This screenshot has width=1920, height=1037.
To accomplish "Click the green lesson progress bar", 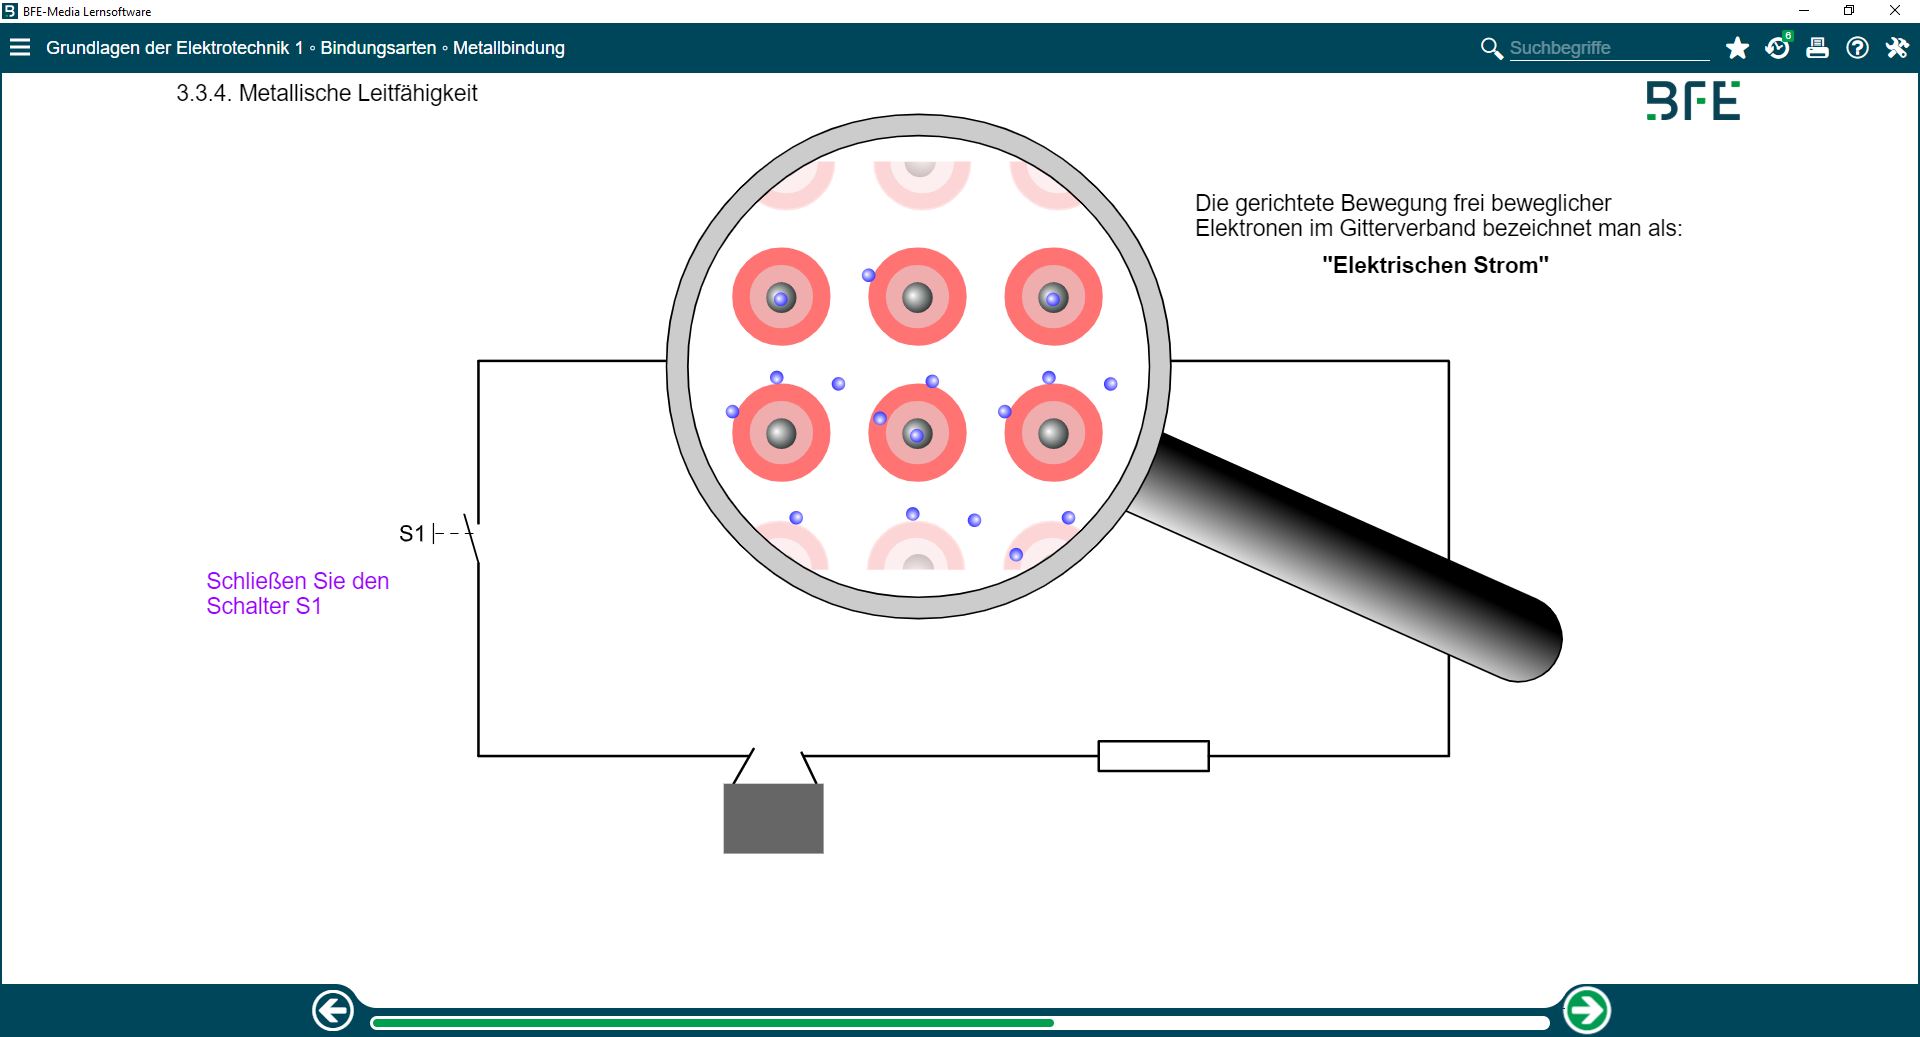I will tap(712, 1023).
